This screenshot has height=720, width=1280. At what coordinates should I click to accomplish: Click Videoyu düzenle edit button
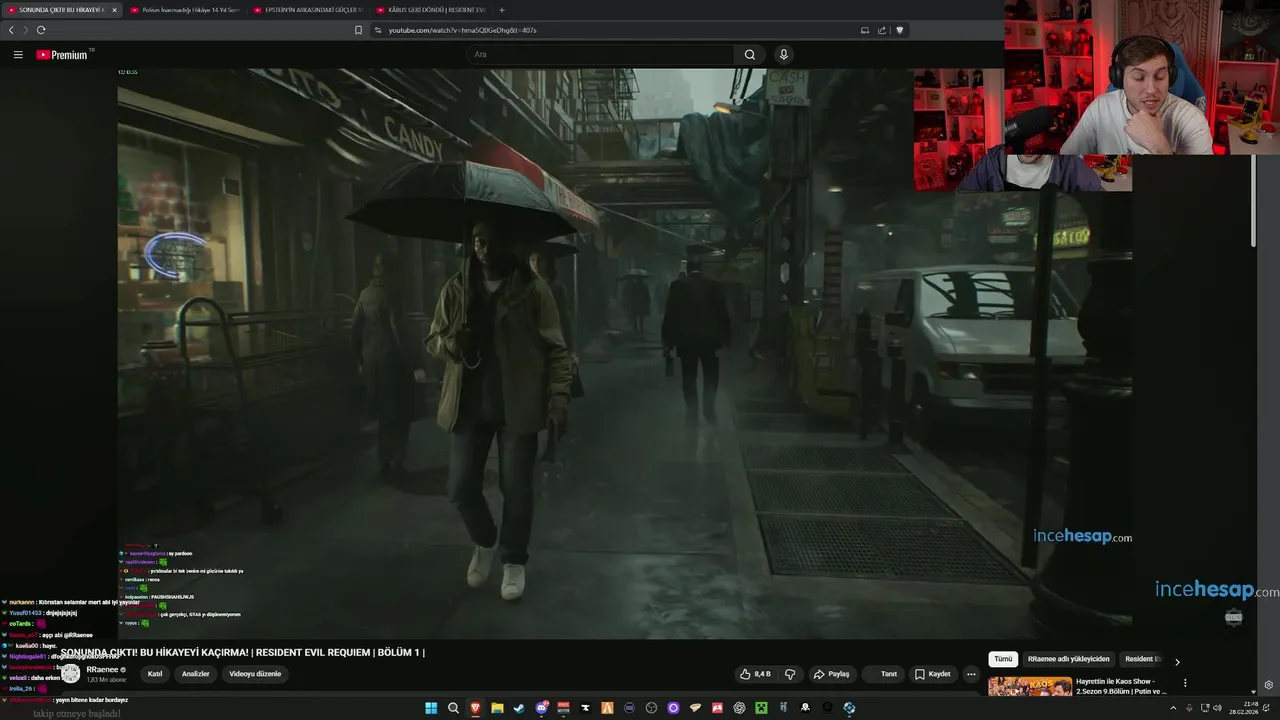point(255,674)
